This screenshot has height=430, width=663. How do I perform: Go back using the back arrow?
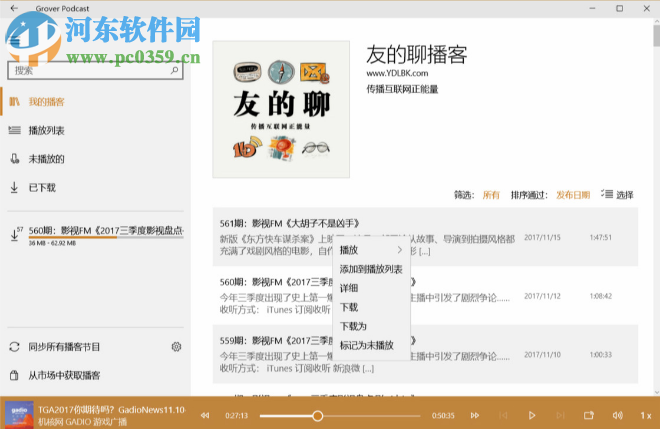click(14, 8)
